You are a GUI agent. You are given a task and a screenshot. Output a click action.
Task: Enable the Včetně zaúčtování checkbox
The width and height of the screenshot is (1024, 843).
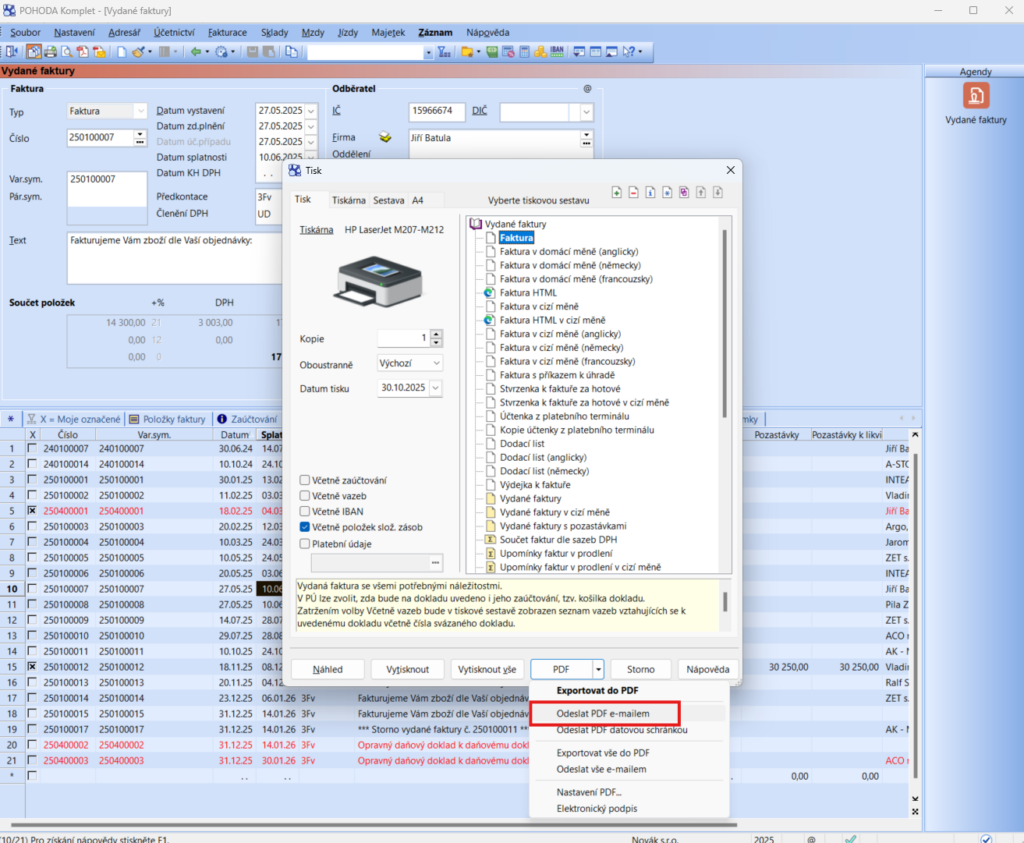click(305, 480)
